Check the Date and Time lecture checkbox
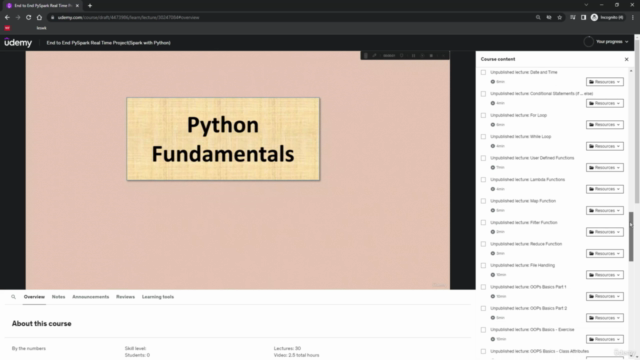 click(x=483, y=72)
